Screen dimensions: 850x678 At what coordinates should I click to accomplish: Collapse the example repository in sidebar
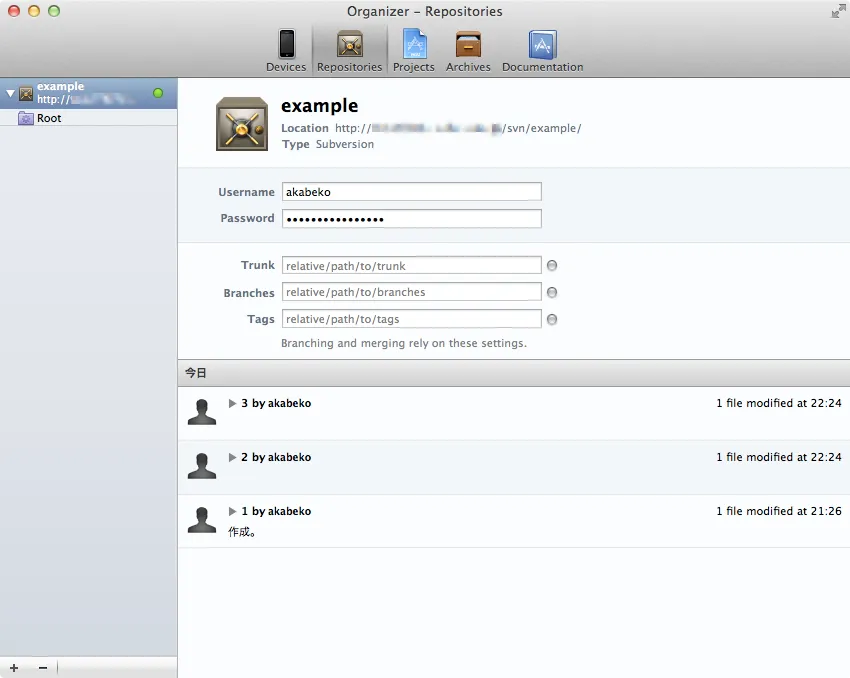[x=10, y=93]
